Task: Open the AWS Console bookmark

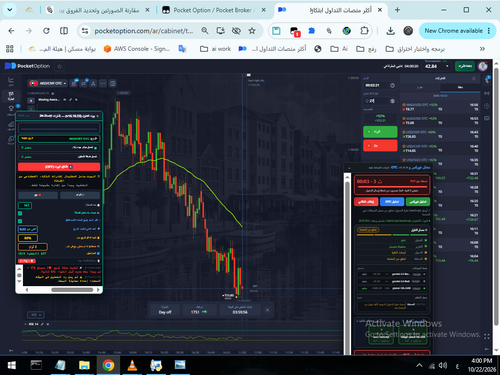Action: (137, 49)
